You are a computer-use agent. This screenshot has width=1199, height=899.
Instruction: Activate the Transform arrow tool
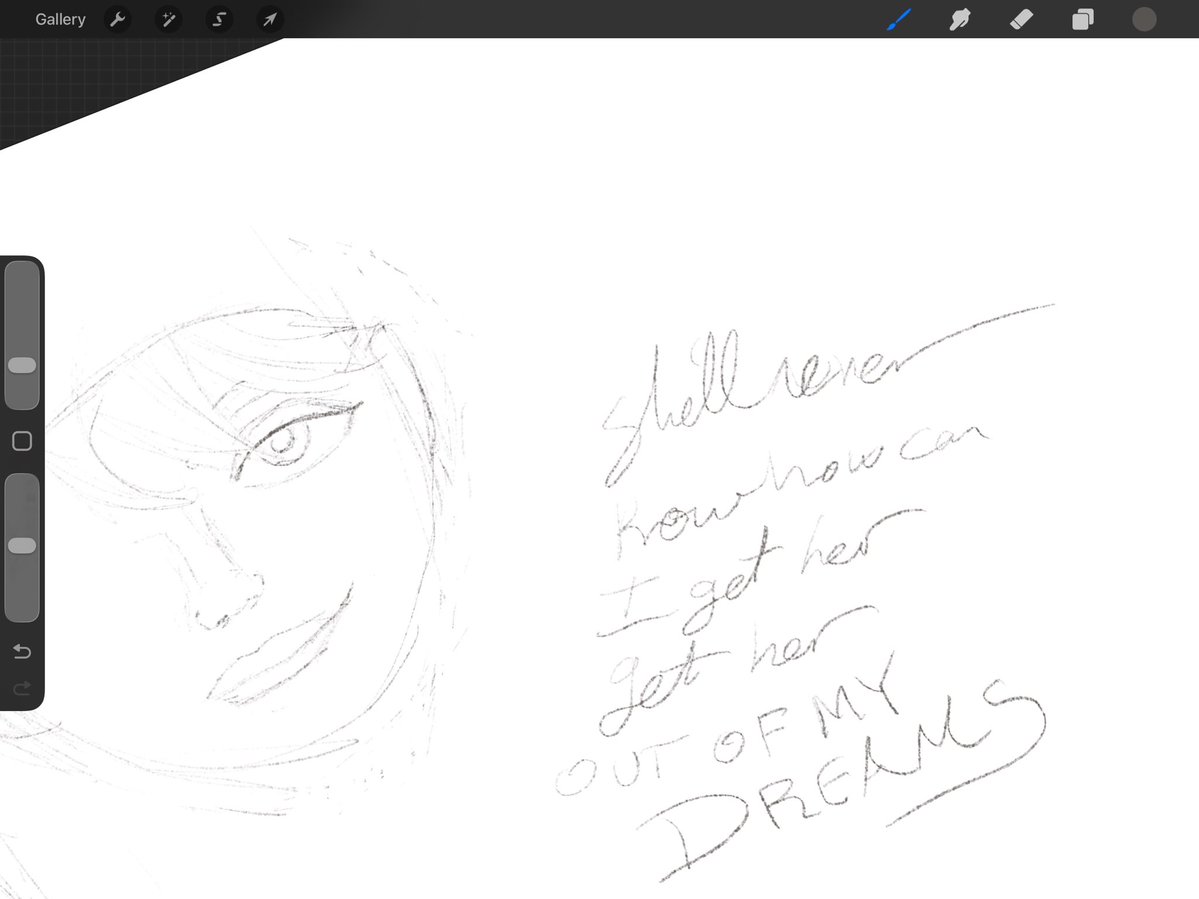pos(270,19)
